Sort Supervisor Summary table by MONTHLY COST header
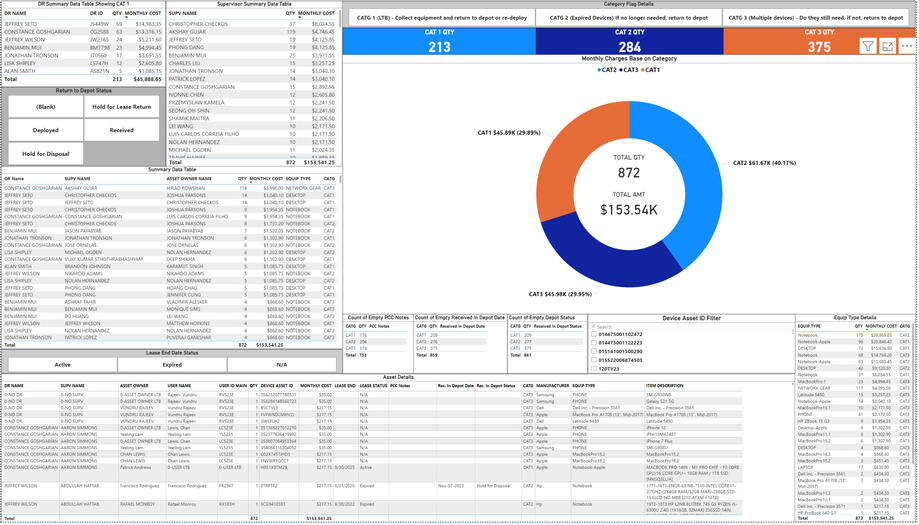919x525 pixels. [316, 12]
